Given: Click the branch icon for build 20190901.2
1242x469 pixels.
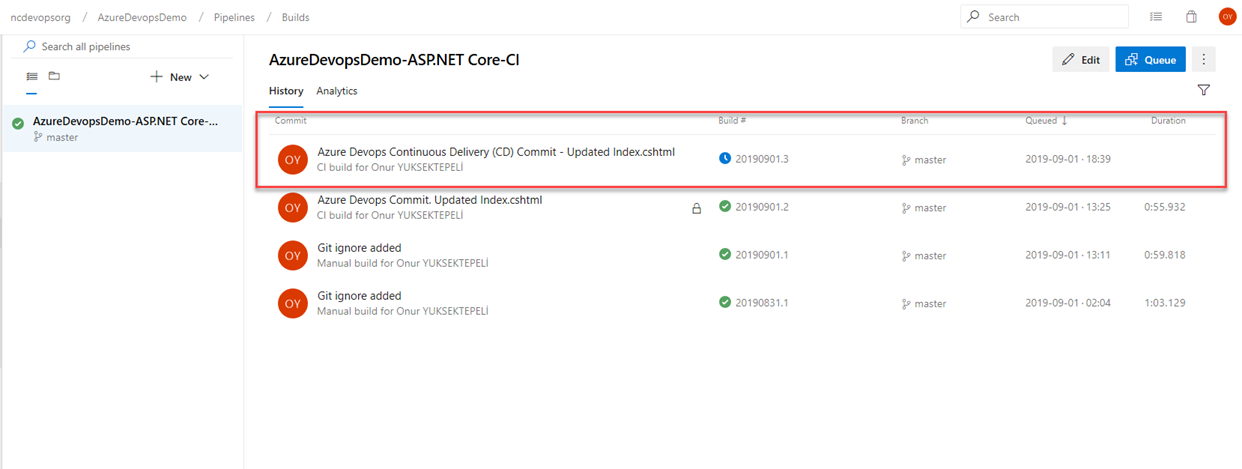Looking at the screenshot, I should pyautogui.click(x=906, y=208).
